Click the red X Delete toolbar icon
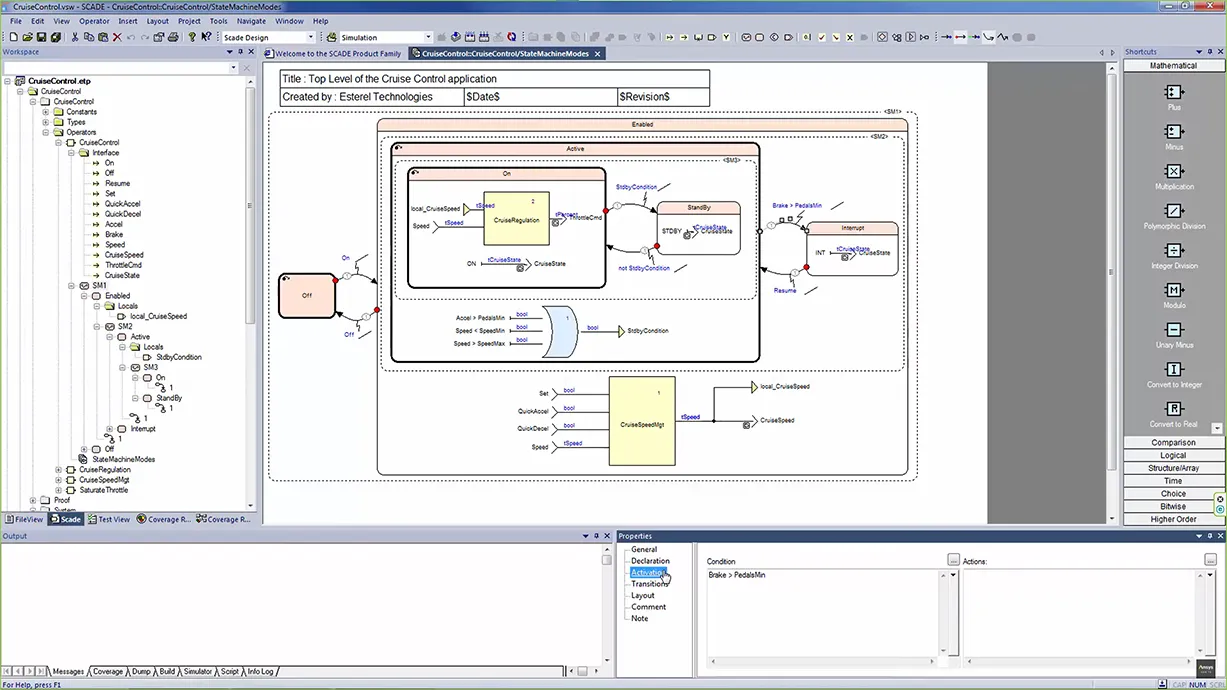Image resolution: width=1227 pixels, height=690 pixels. click(117, 37)
